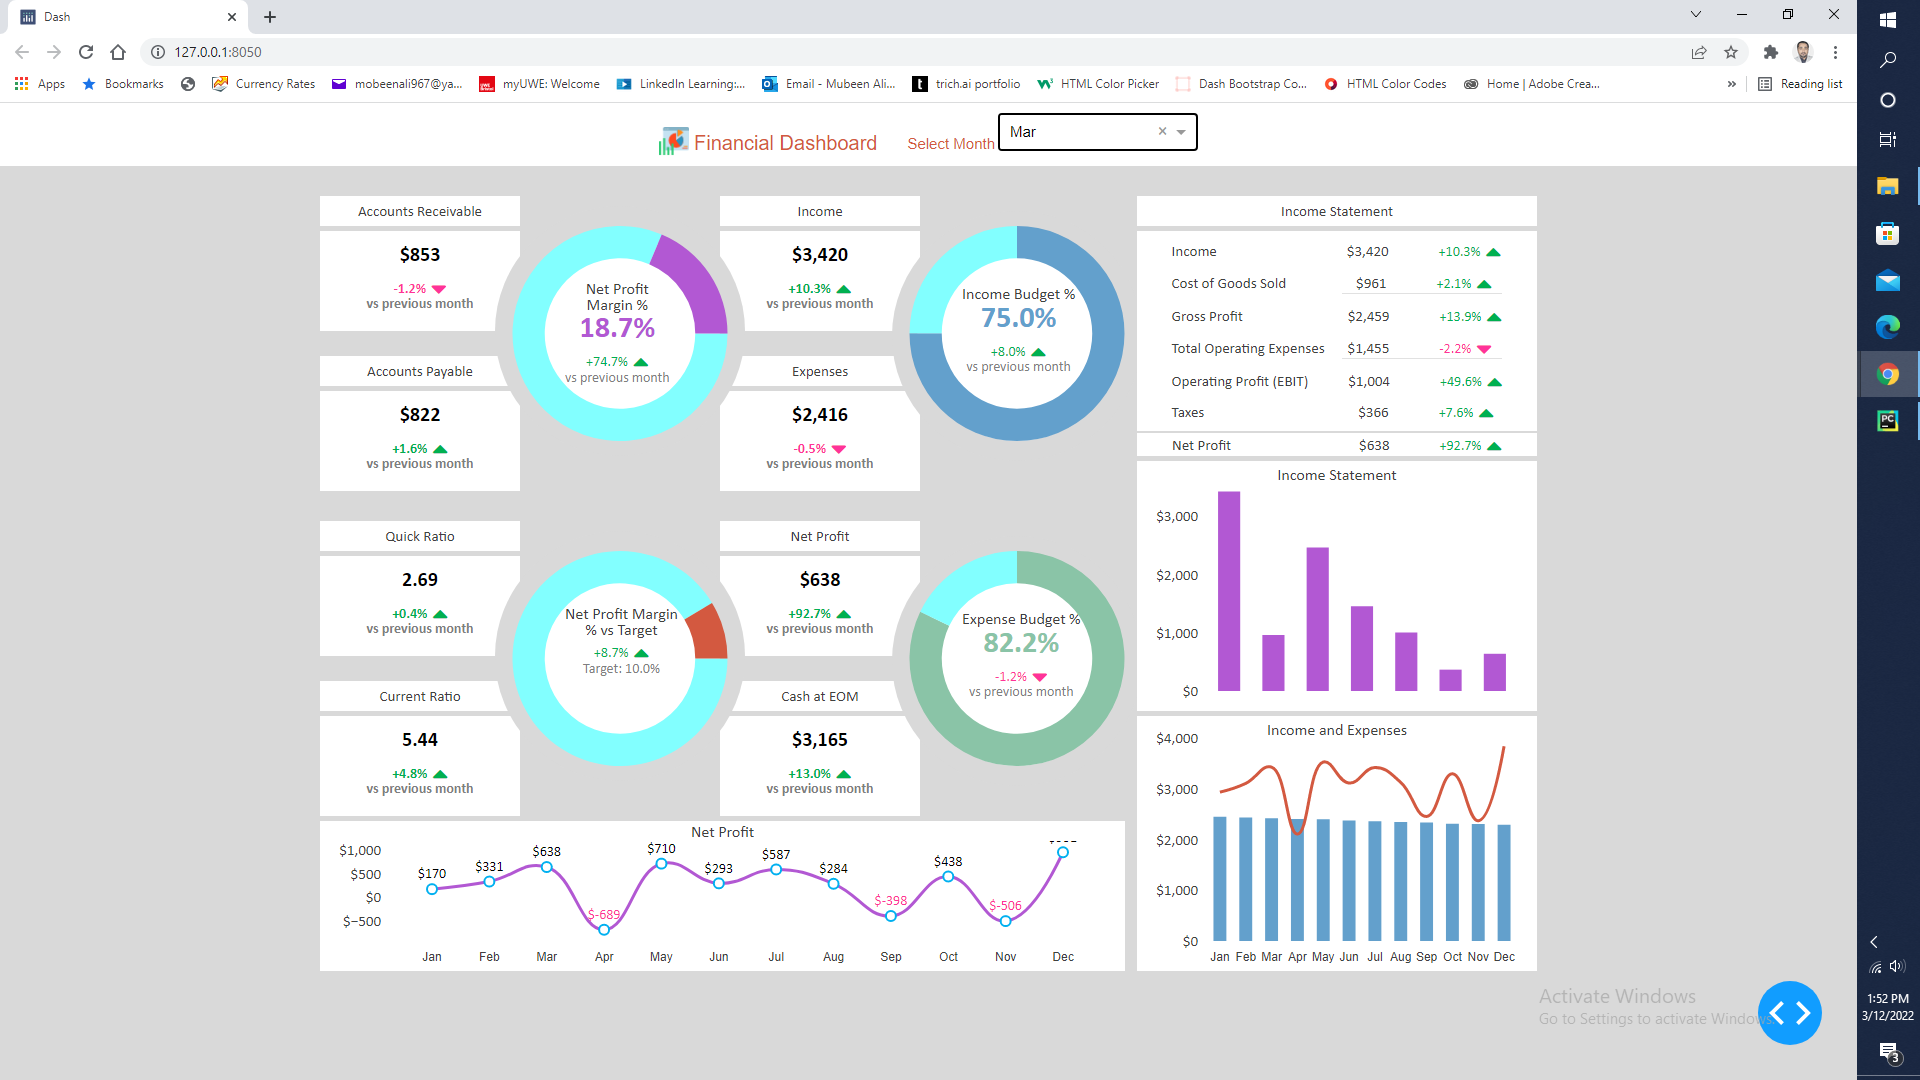Screen dimensions: 1920x1080
Task: Open PyCharm from the Windows taskbar
Action: 1887,421
